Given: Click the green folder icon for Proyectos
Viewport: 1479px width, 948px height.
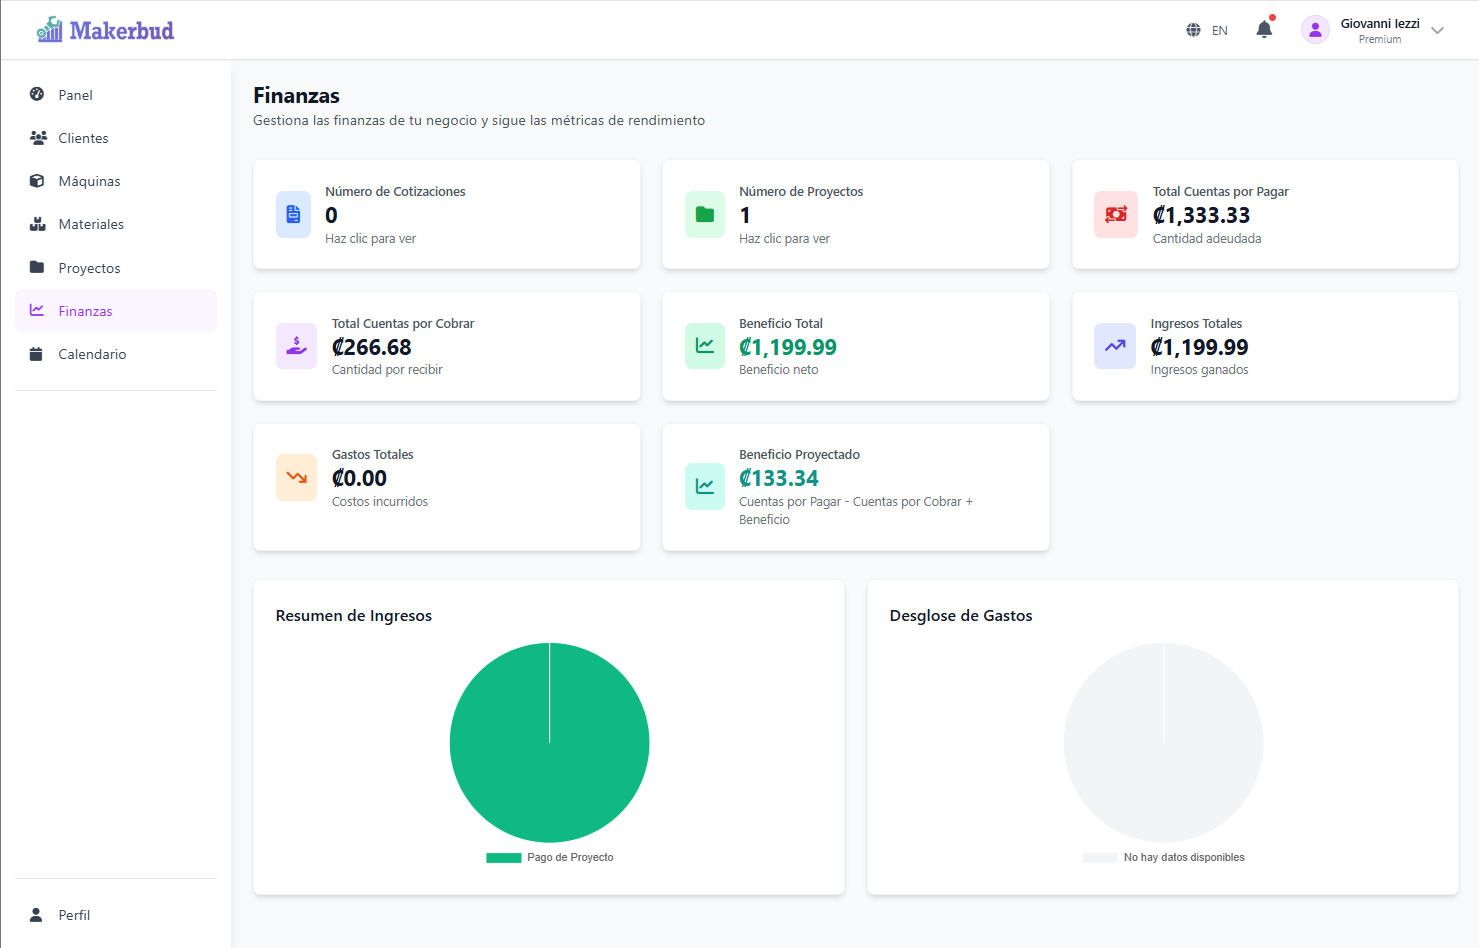Looking at the screenshot, I should click(x=705, y=214).
